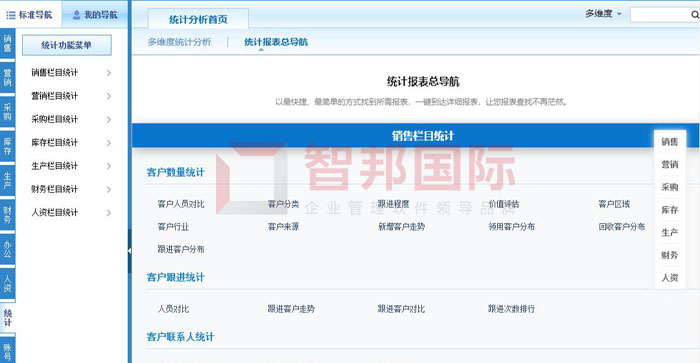
Task: Open the 回收客户分布 report
Action: point(622,227)
